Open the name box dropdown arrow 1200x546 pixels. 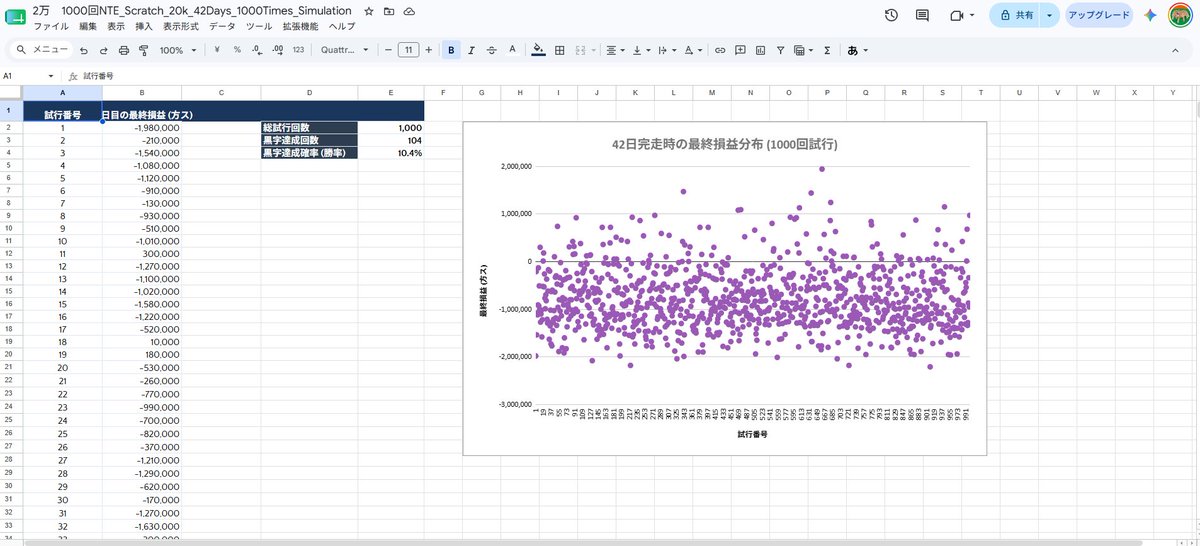tap(51, 76)
